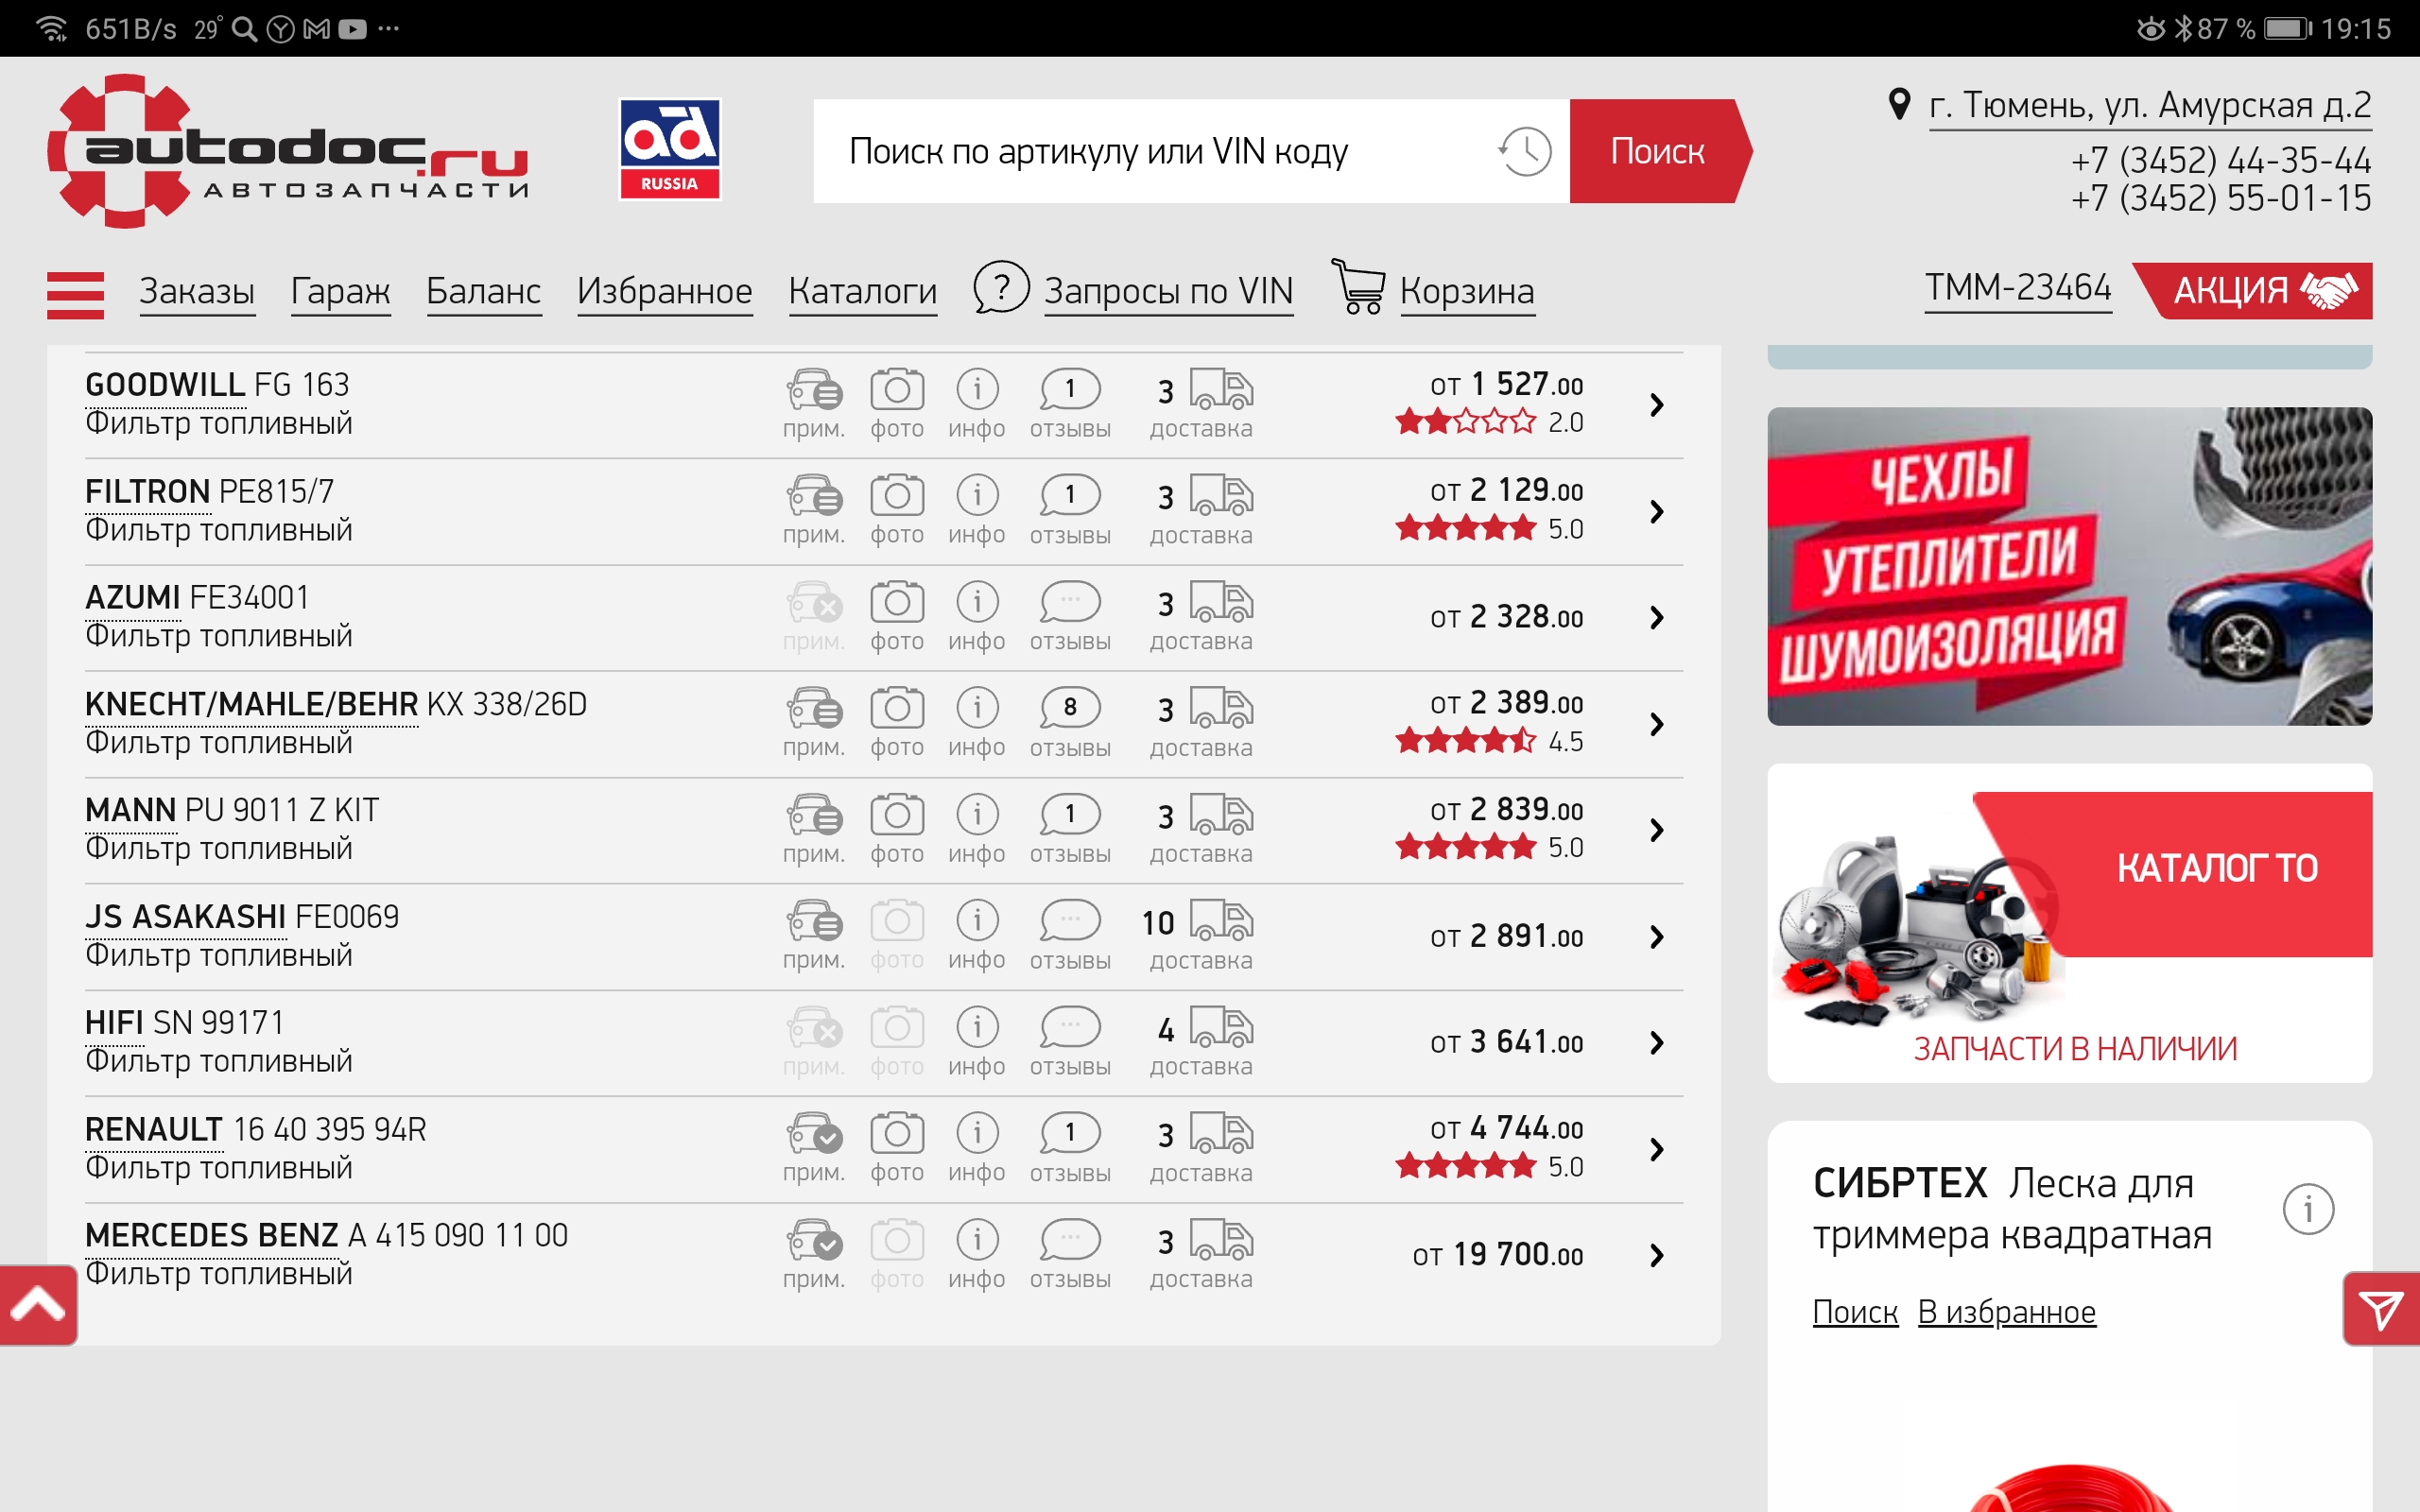Open the Каталог ТО banner
This screenshot has height=1512, width=2420.
click(2069, 923)
